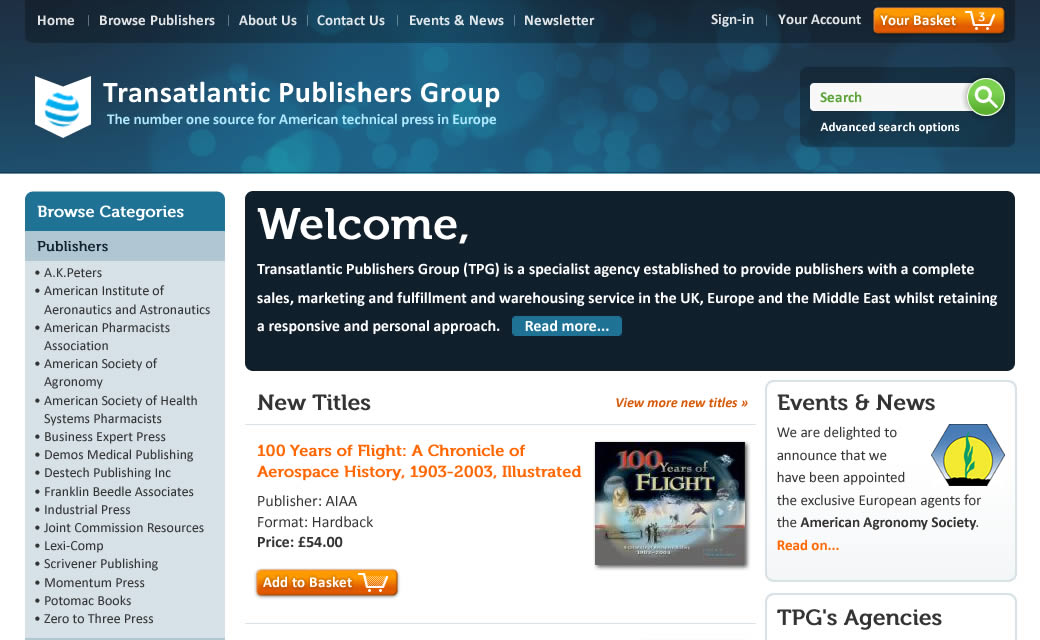Click the site tagline under the title
Image resolution: width=1040 pixels, height=640 pixels.
coord(302,119)
